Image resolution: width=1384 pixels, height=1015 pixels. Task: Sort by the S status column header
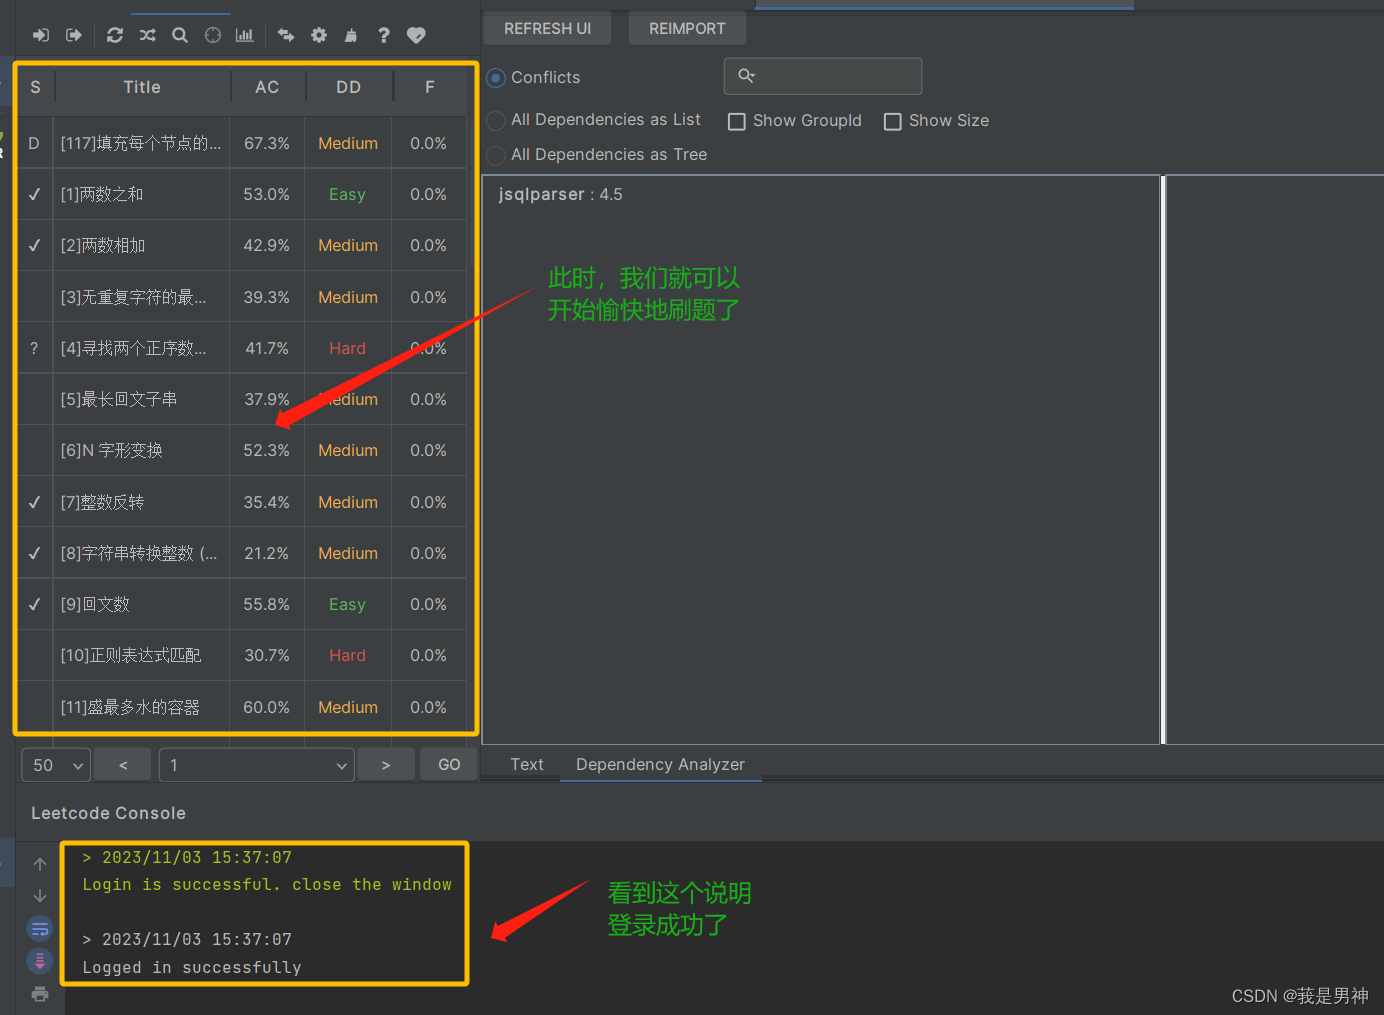tap(36, 87)
